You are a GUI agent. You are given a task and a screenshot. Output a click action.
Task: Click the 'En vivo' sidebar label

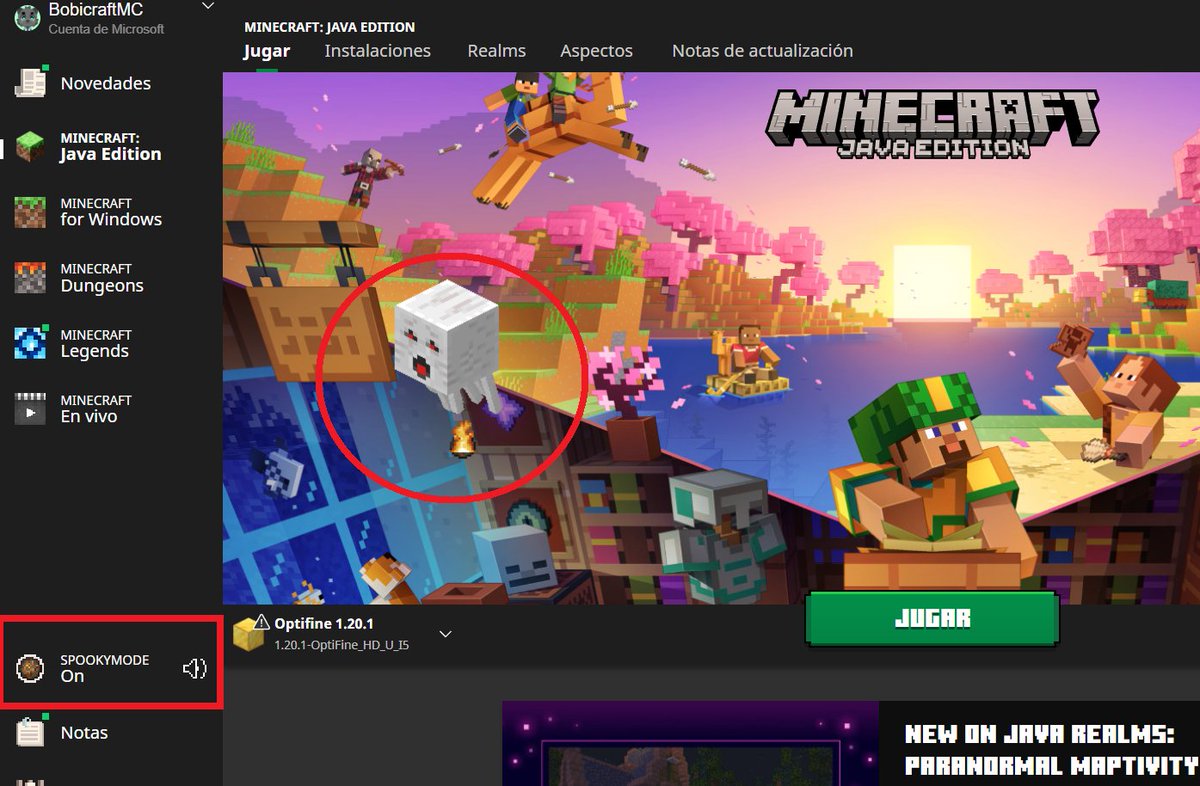click(89, 416)
